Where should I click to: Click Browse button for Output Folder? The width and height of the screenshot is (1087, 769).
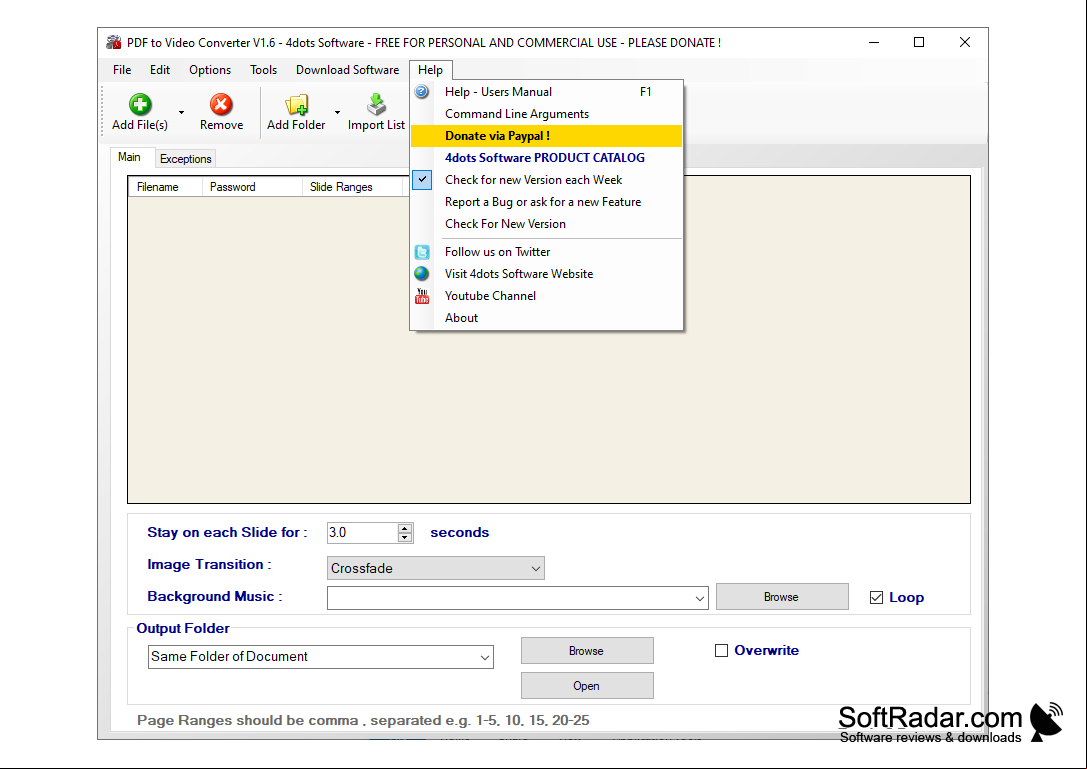point(586,651)
